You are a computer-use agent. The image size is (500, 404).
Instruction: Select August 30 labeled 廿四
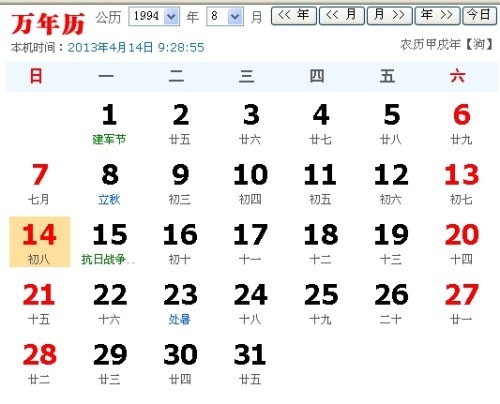pos(180,363)
